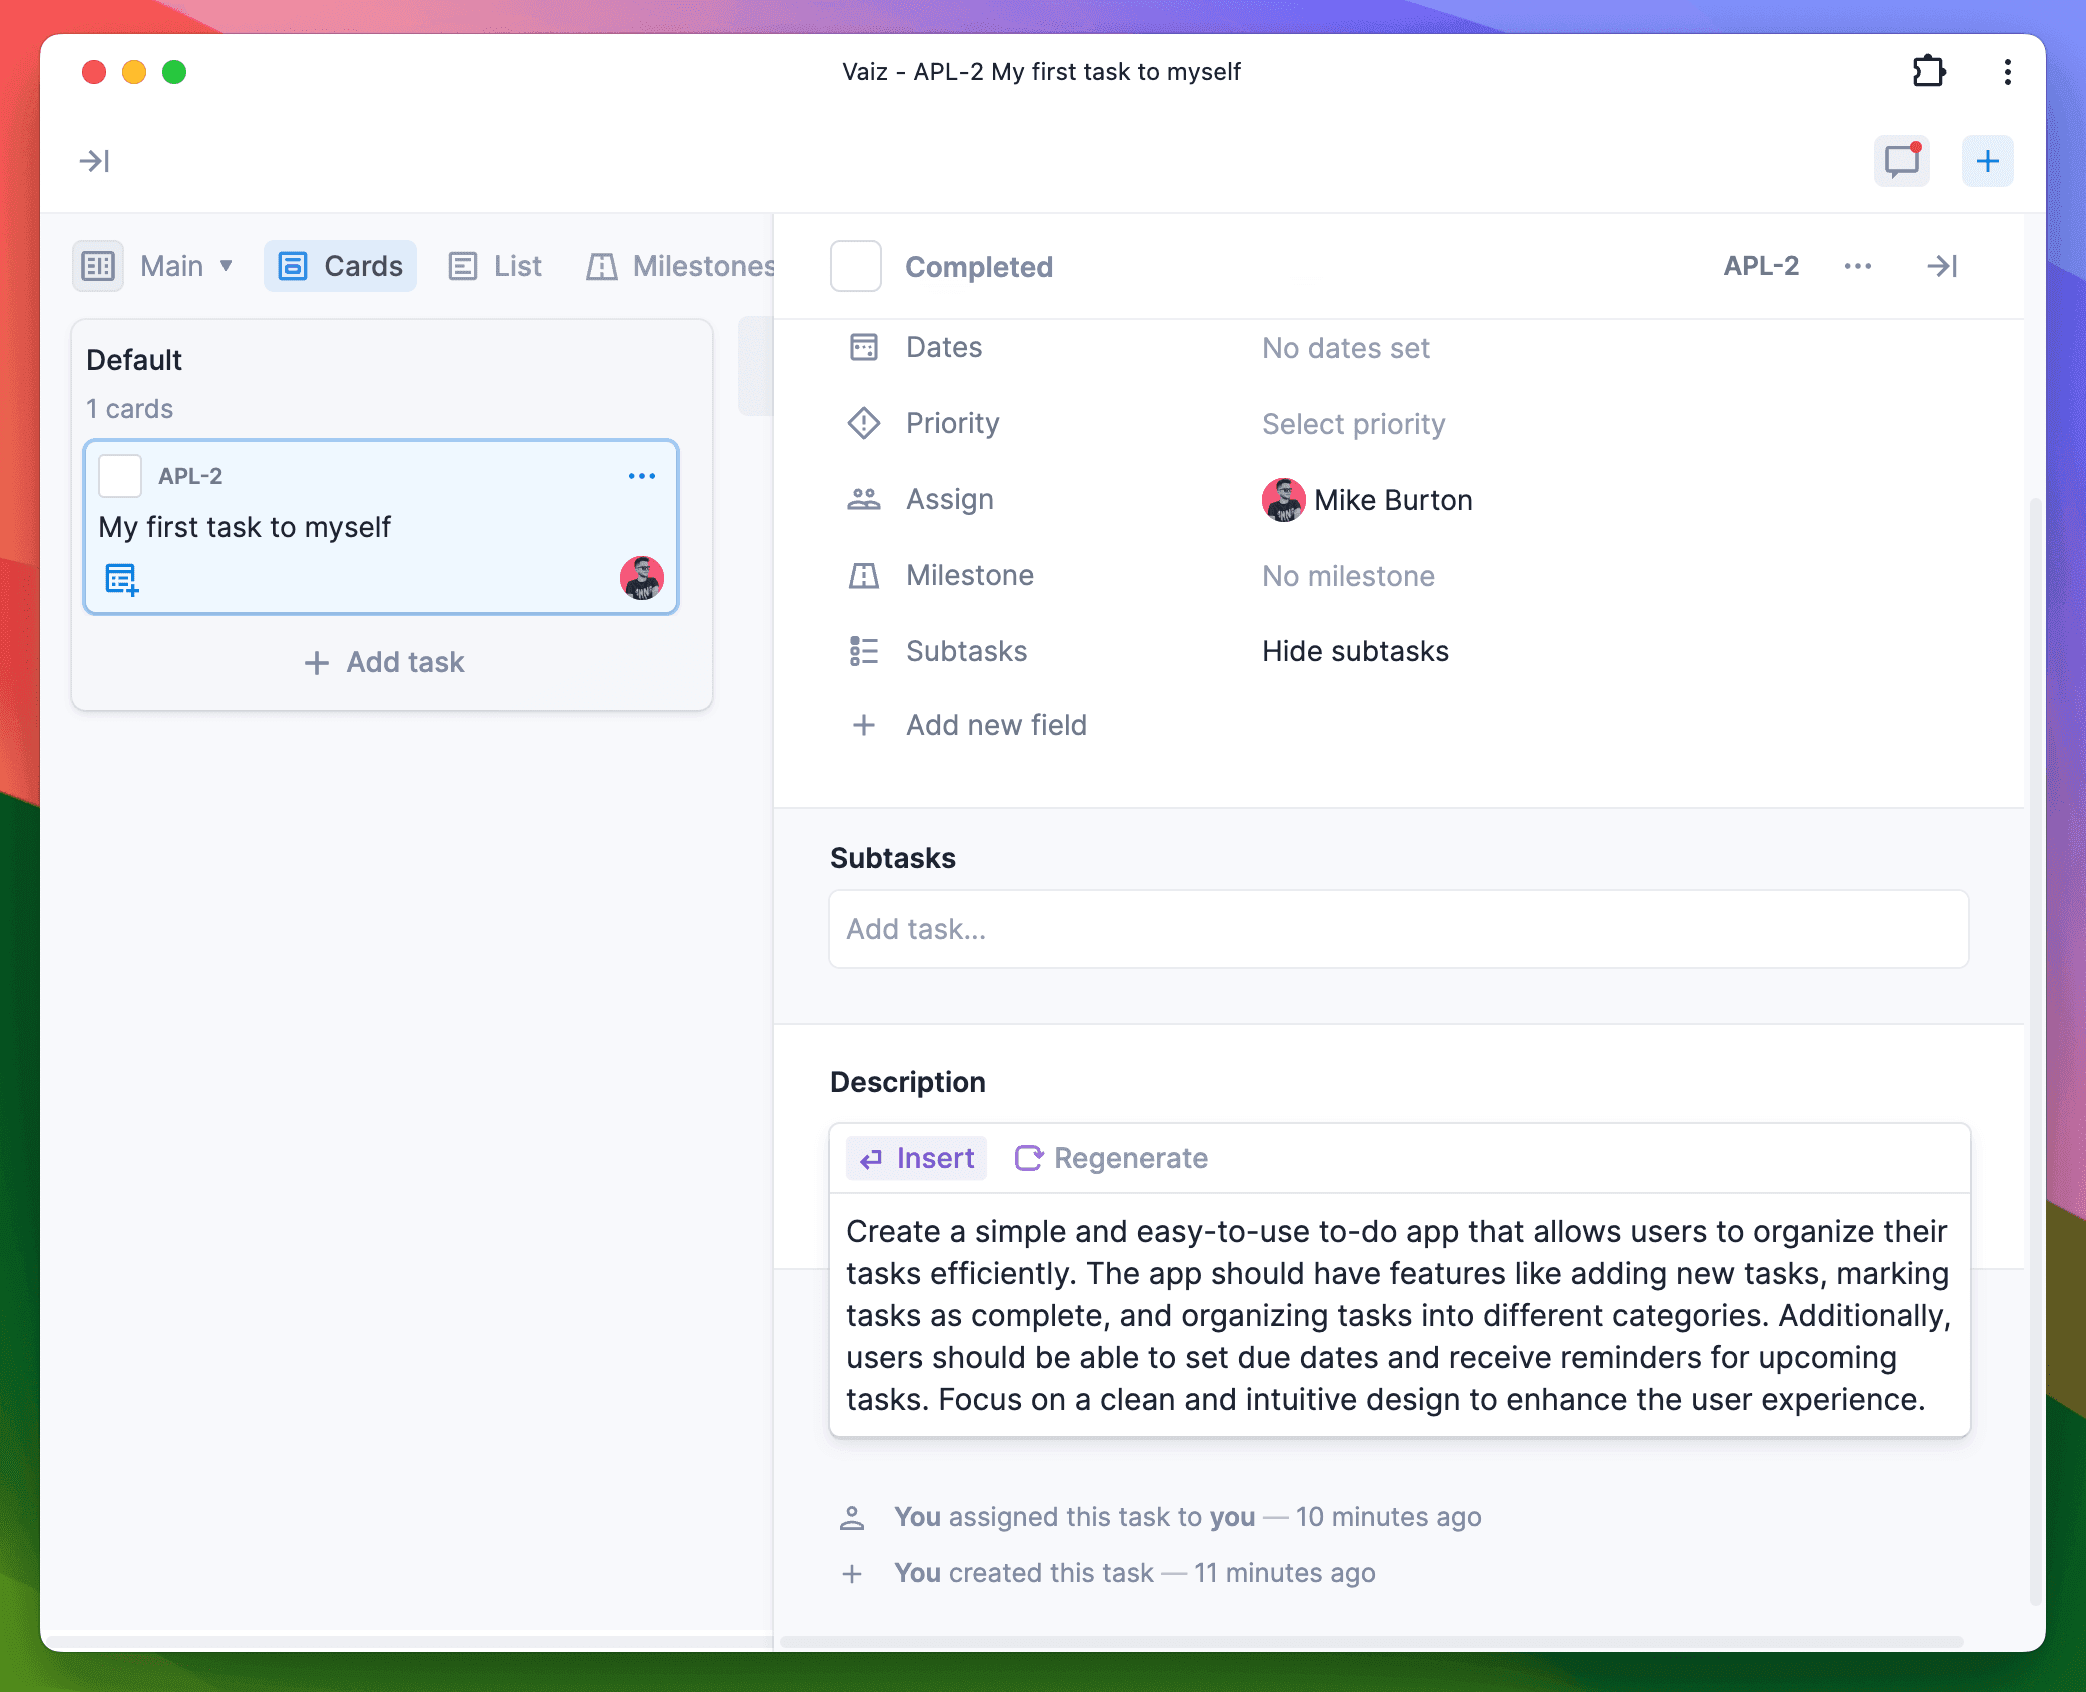This screenshot has height=1692, width=2086.
Task: Collapse the task detail panel arrow
Action: coord(1941,266)
